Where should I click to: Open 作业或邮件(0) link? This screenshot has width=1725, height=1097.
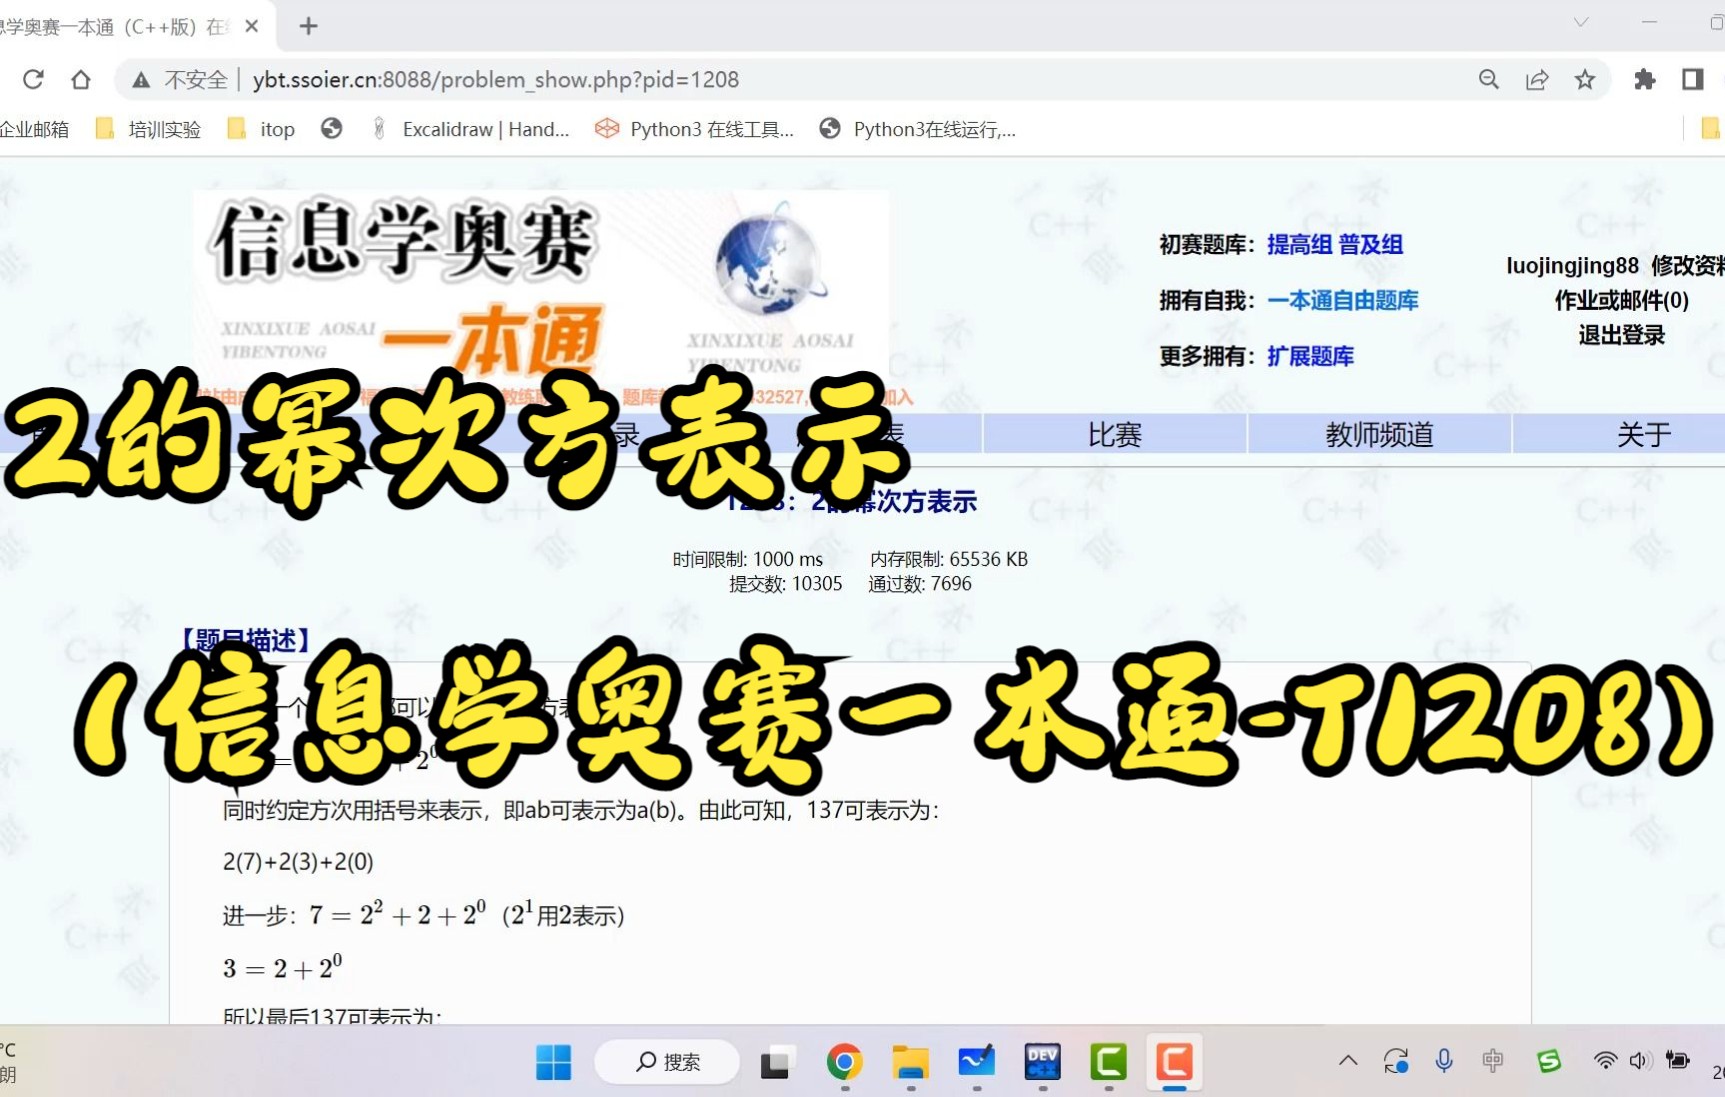(1621, 300)
